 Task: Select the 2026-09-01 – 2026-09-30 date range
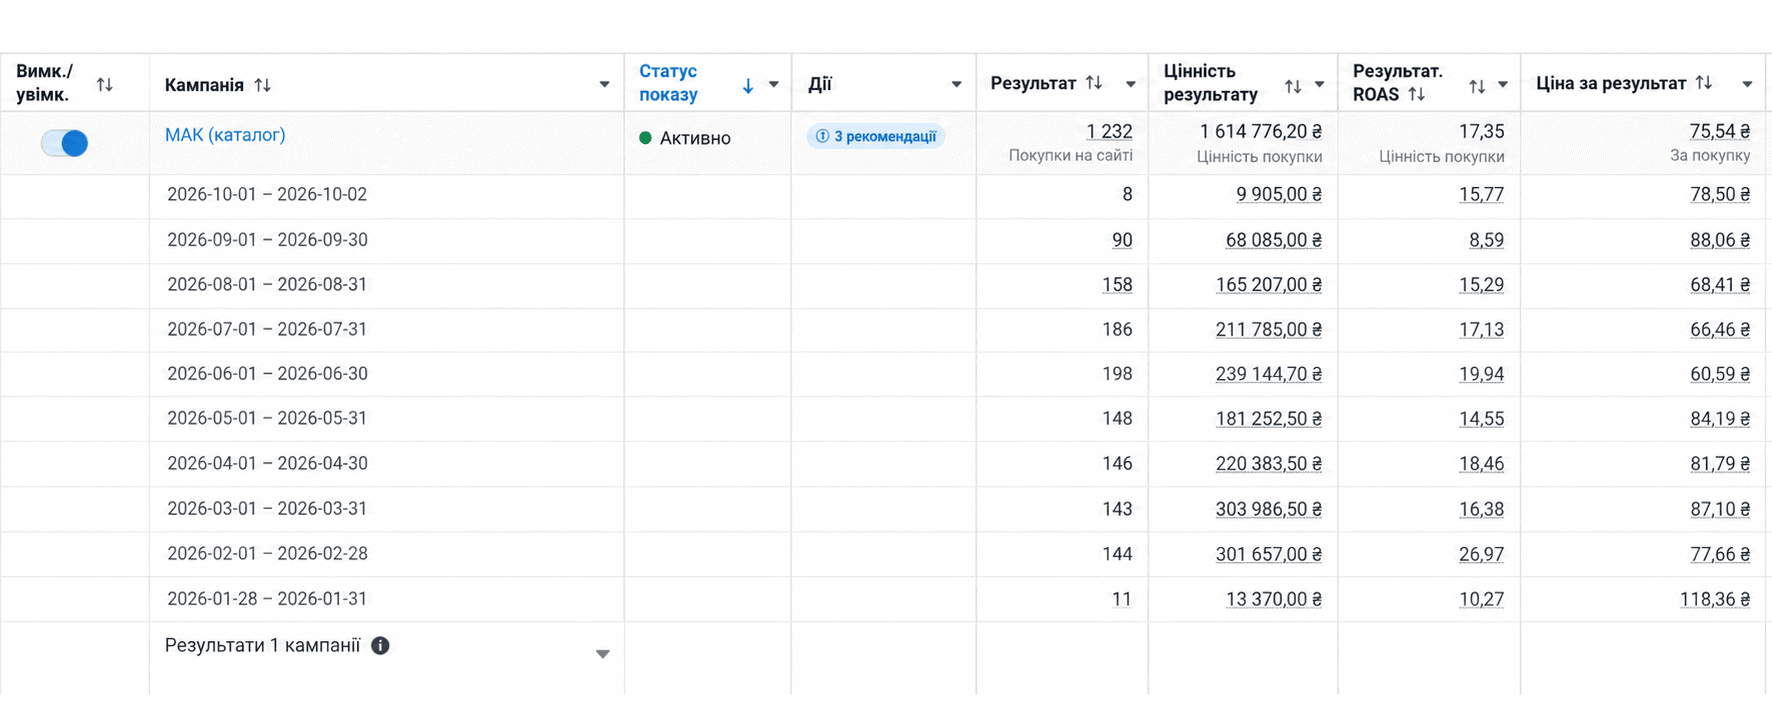click(267, 240)
